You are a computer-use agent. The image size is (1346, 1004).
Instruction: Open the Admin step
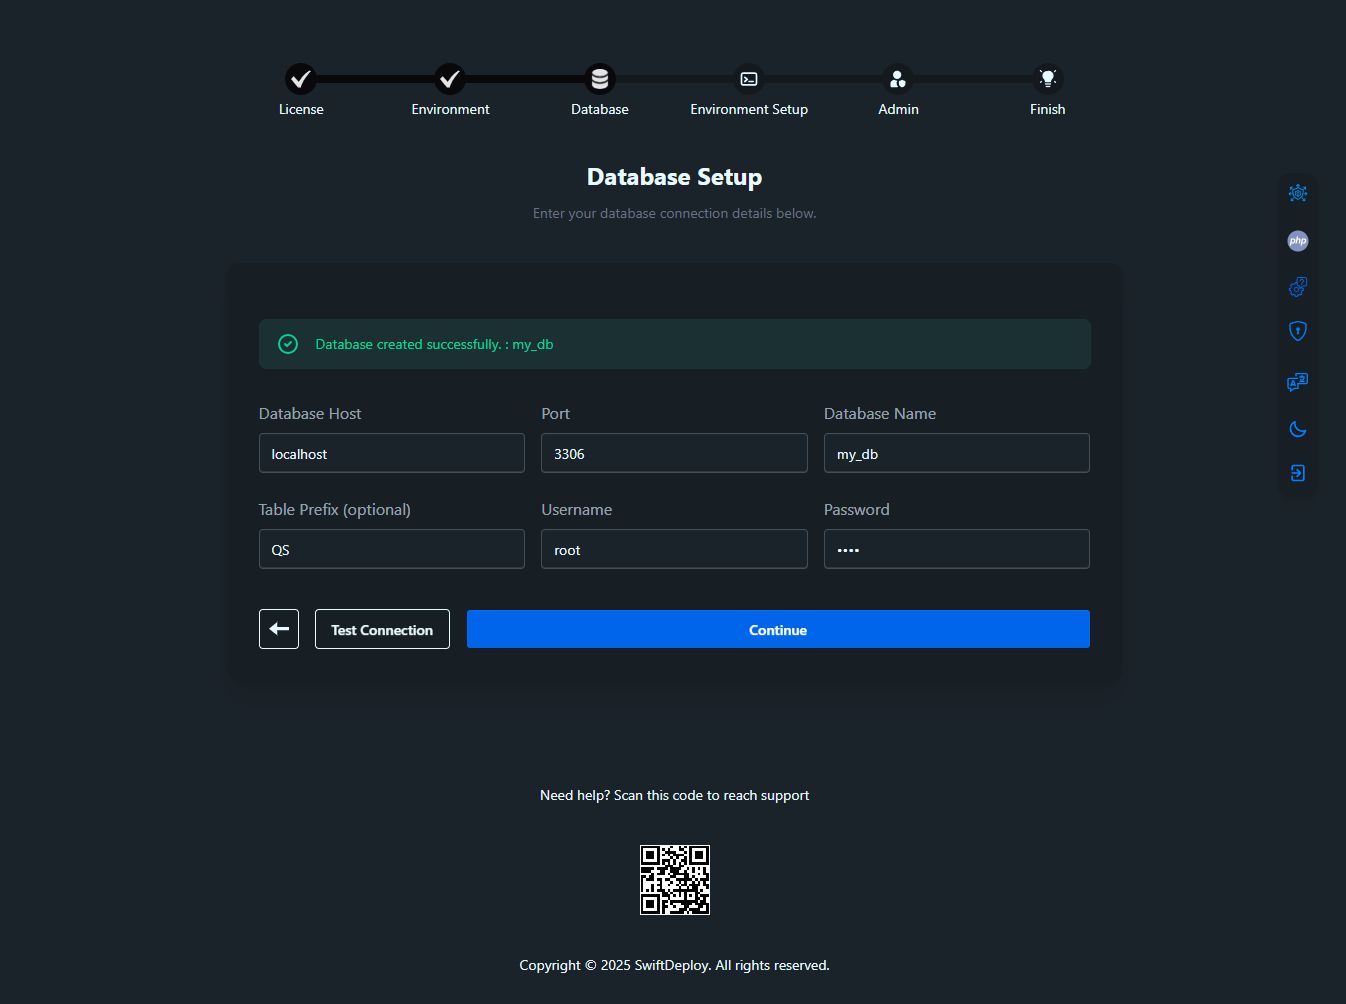898,79
